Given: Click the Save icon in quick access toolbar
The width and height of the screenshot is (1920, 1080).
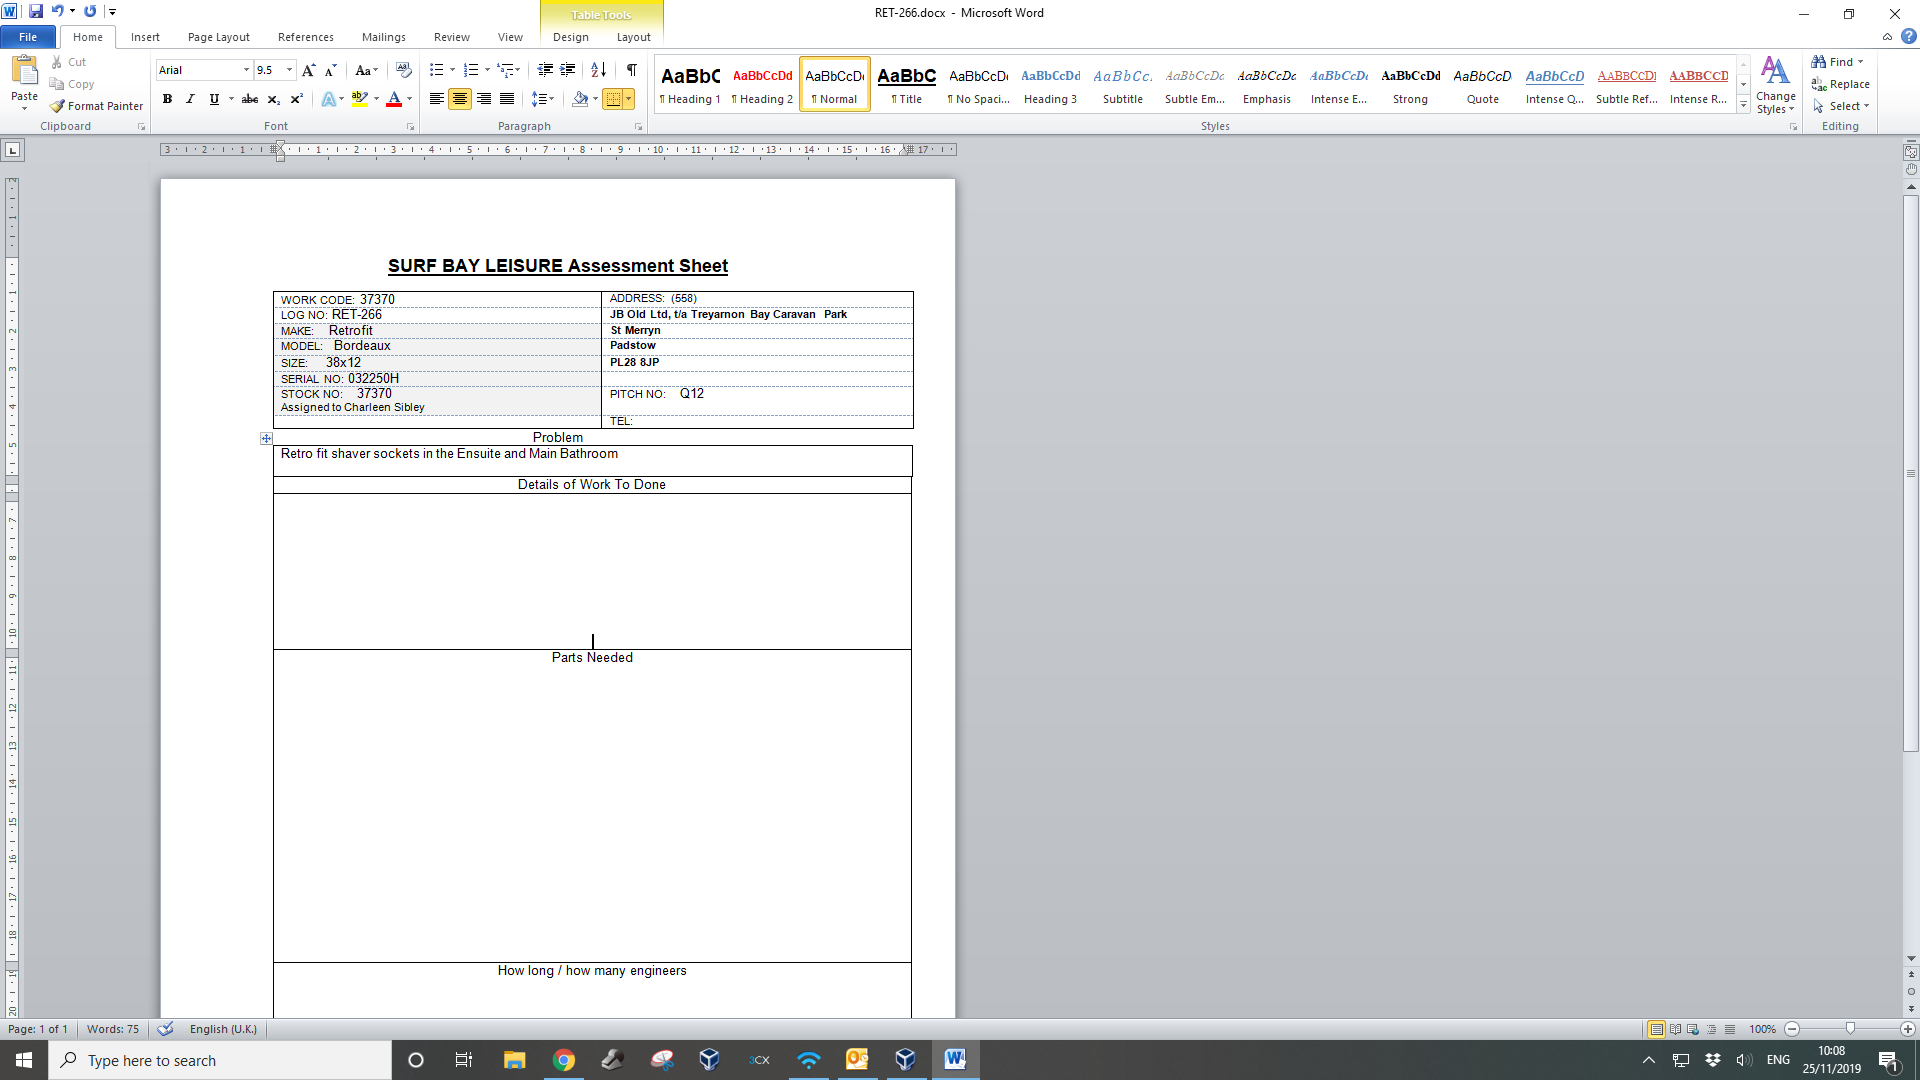Looking at the screenshot, I should 36,11.
